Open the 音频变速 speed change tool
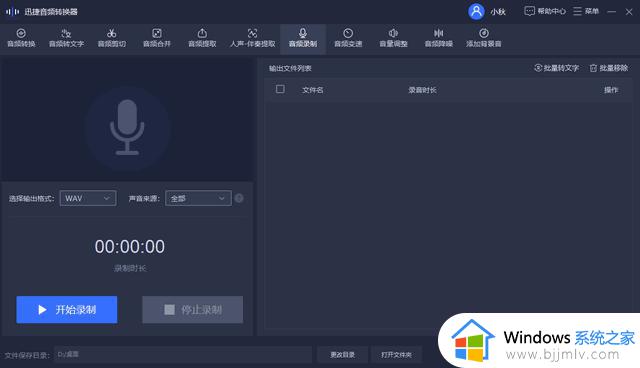Image resolution: width=640 pixels, height=368 pixels. pyautogui.click(x=348, y=38)
